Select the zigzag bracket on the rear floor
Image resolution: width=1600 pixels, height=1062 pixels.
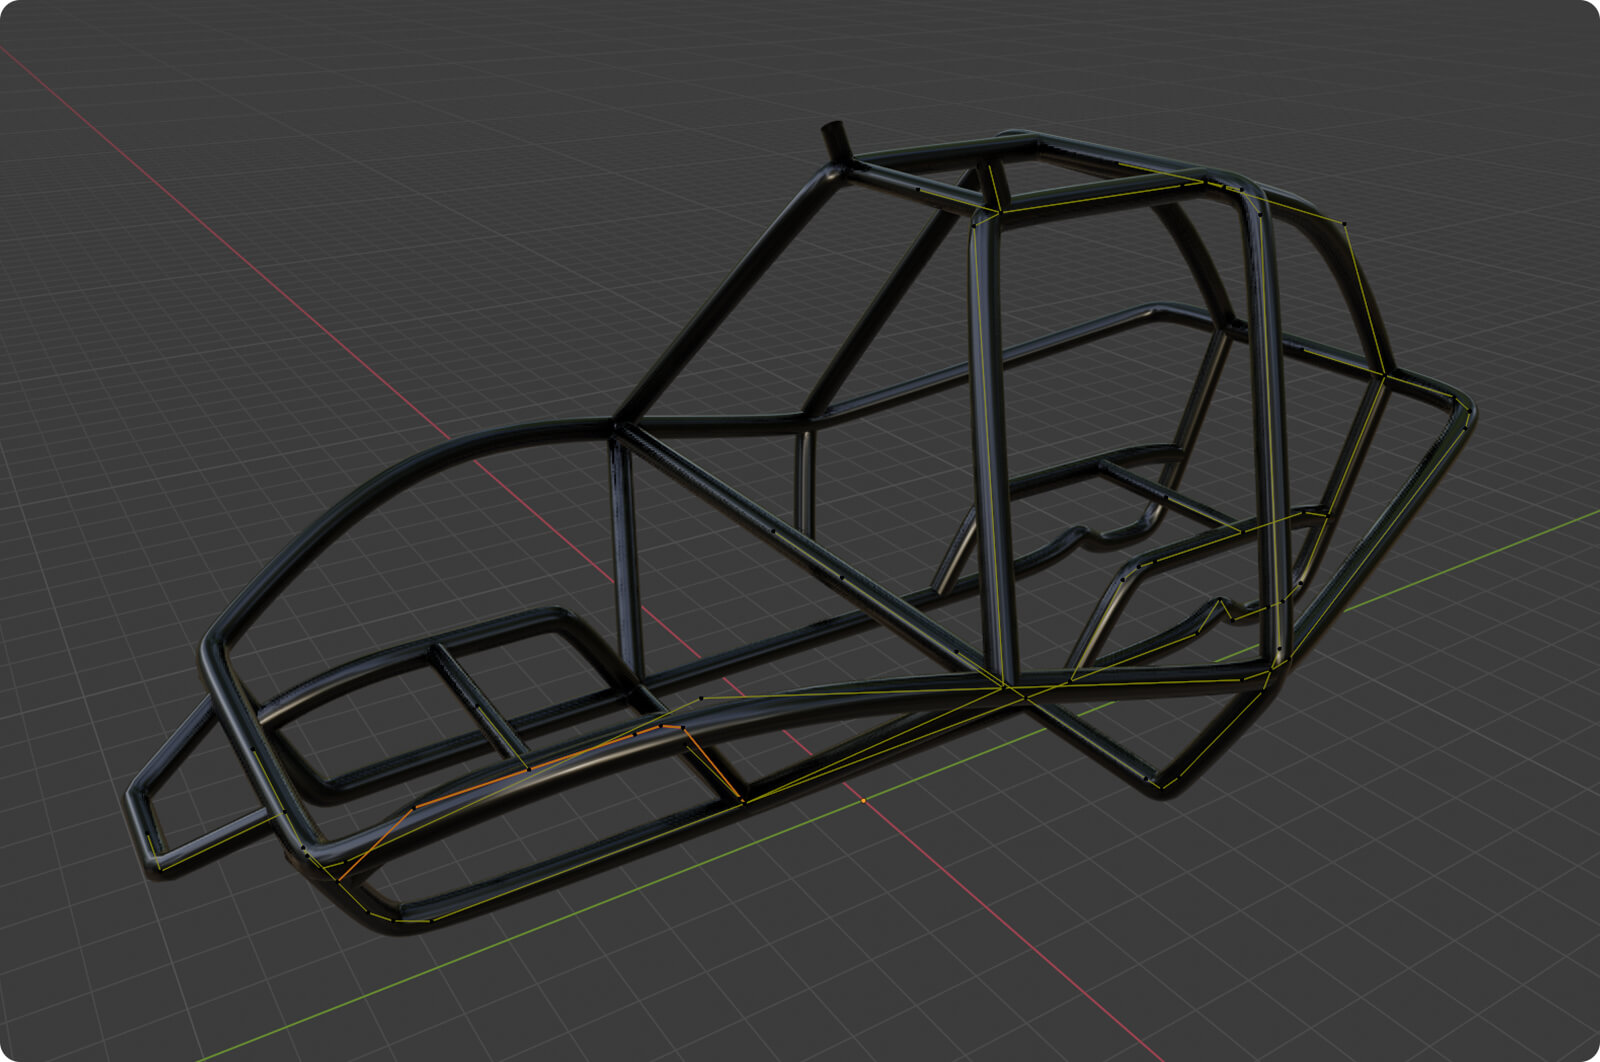click(1215, 608)
